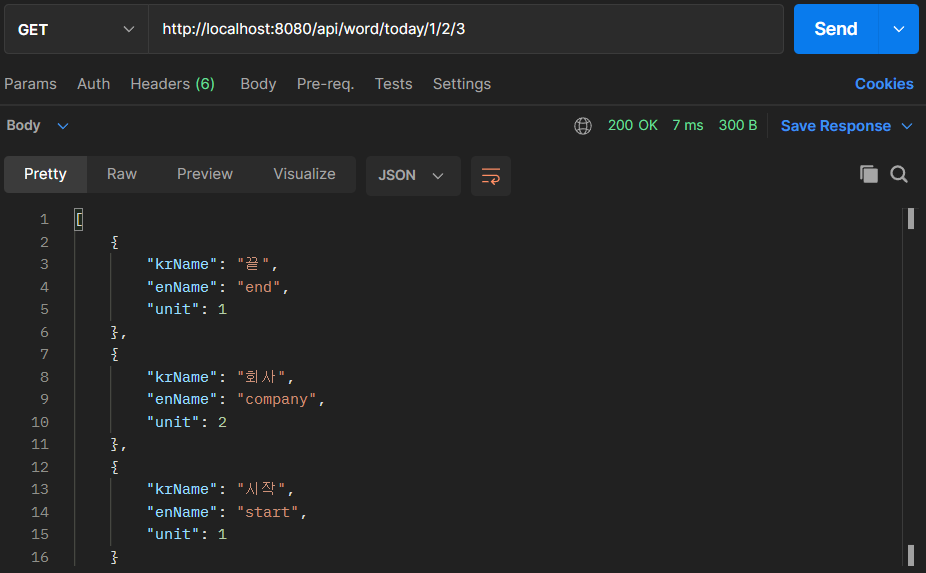Click the 200 OK status

tap(632, 125)
